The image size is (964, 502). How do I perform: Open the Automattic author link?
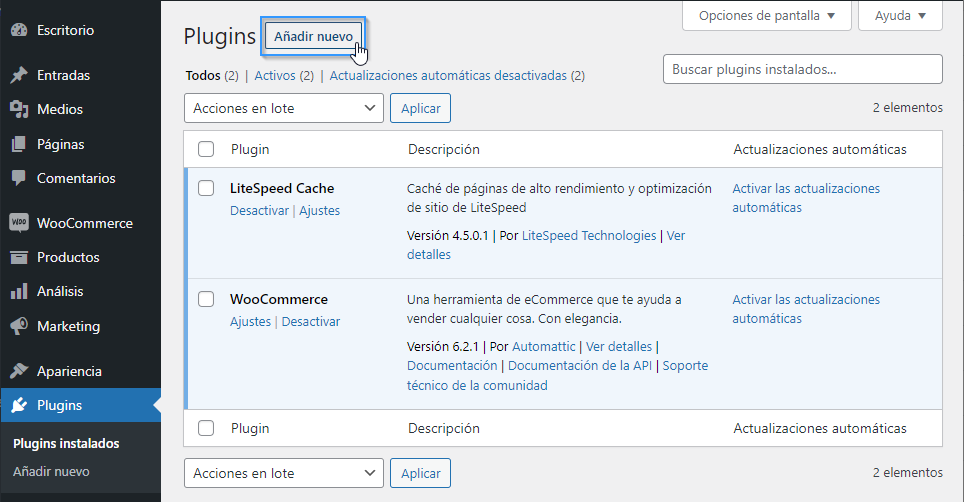[543, 347]
